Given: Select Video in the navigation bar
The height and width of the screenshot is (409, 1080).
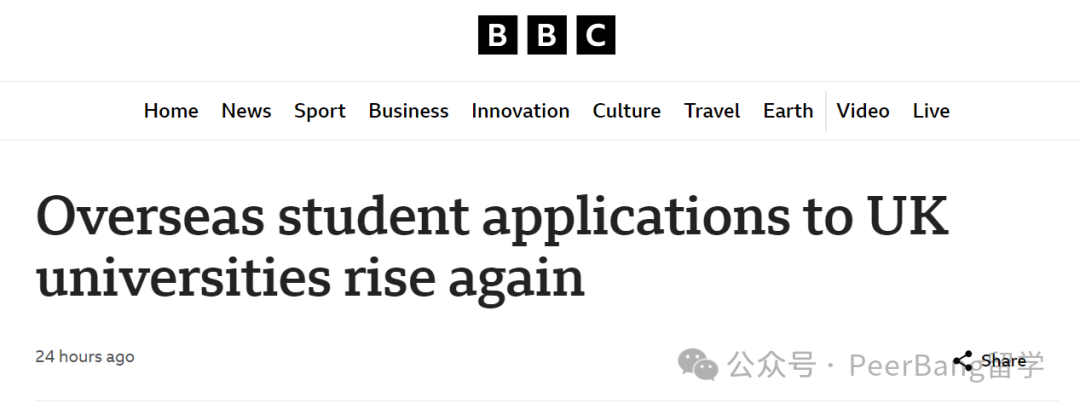Looking at the screenshot, I should coord(862,111).
